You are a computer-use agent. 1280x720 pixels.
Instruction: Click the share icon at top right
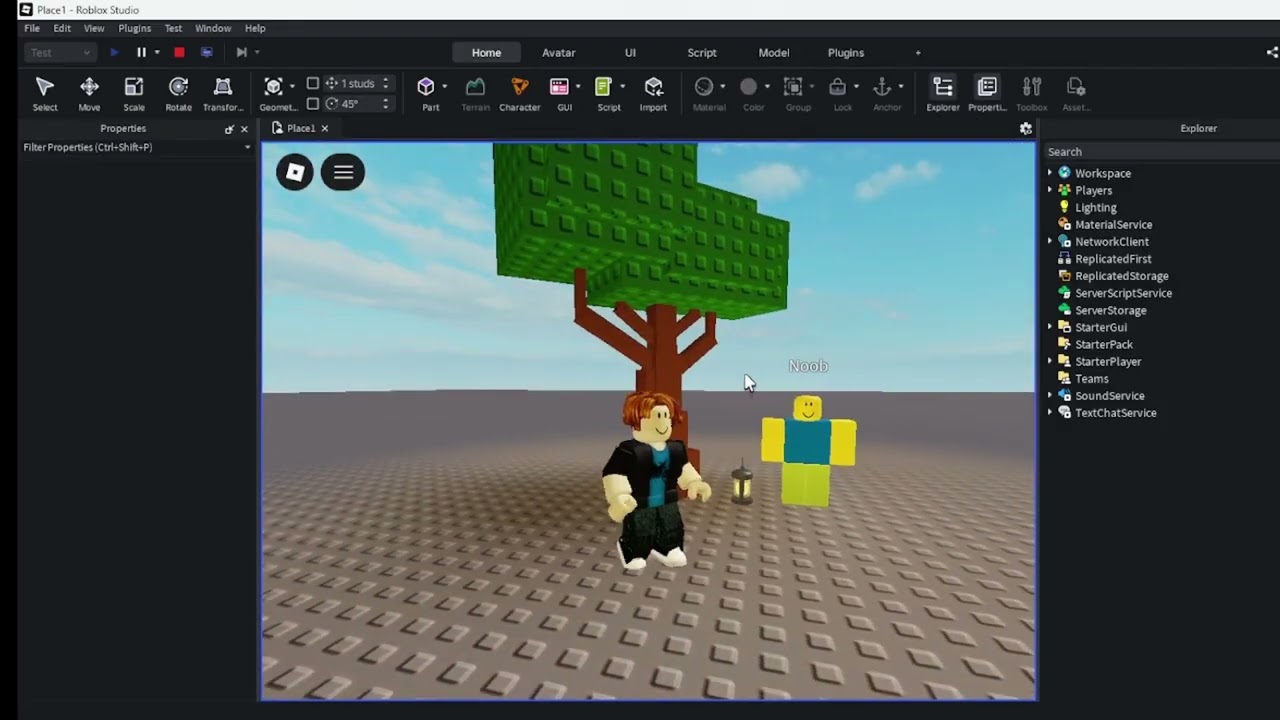[1272, 52]
